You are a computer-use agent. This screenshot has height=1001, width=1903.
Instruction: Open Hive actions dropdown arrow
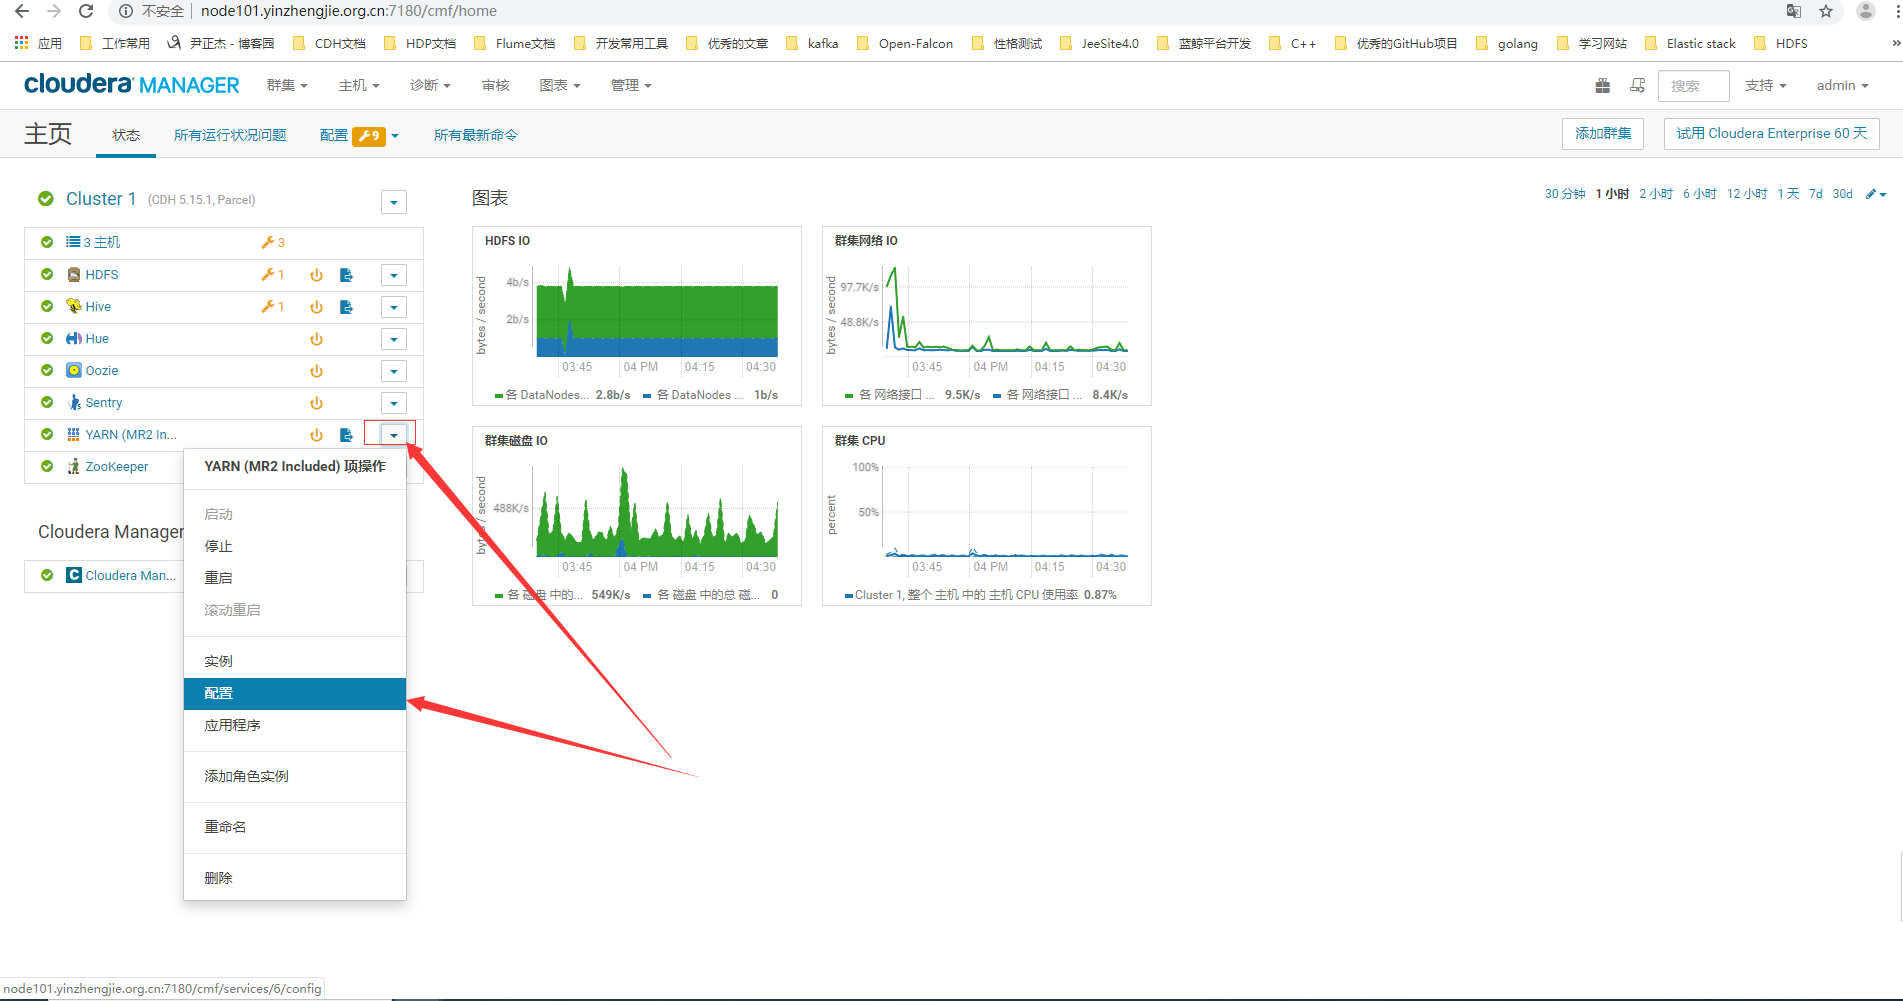[394, 307]
